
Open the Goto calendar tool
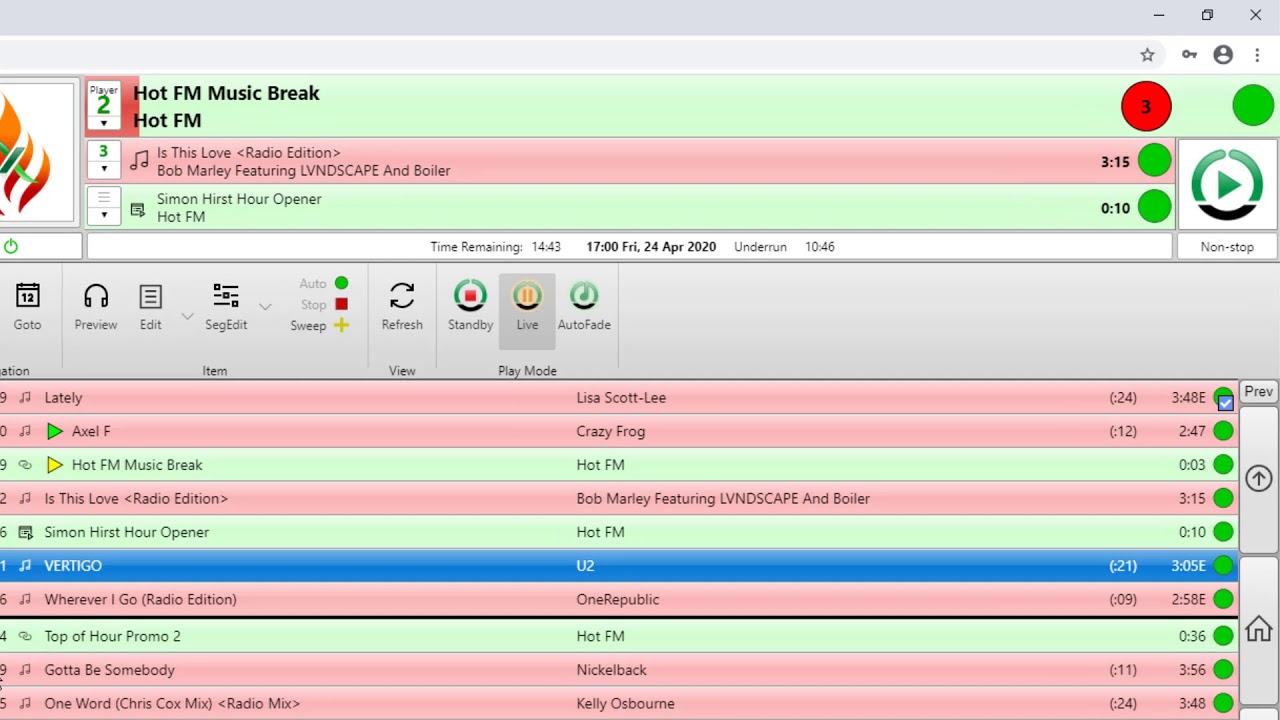click(x=27, y=306)
